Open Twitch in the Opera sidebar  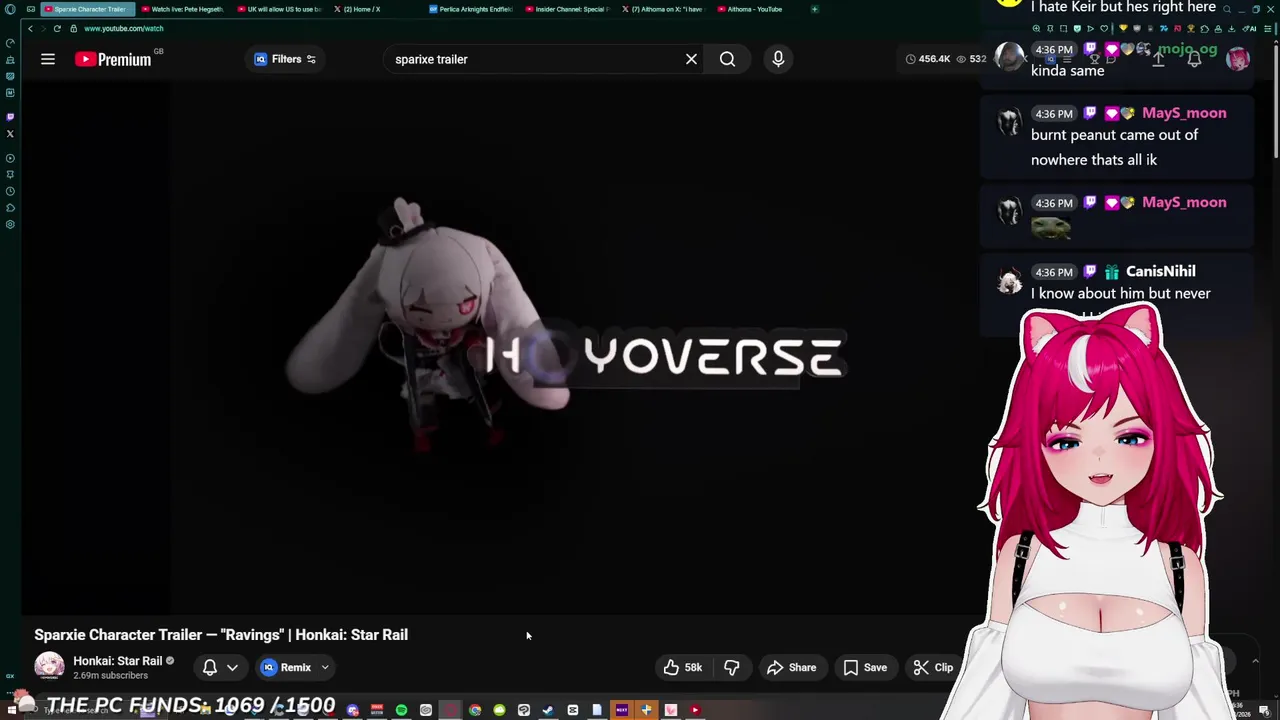(10, 117)
